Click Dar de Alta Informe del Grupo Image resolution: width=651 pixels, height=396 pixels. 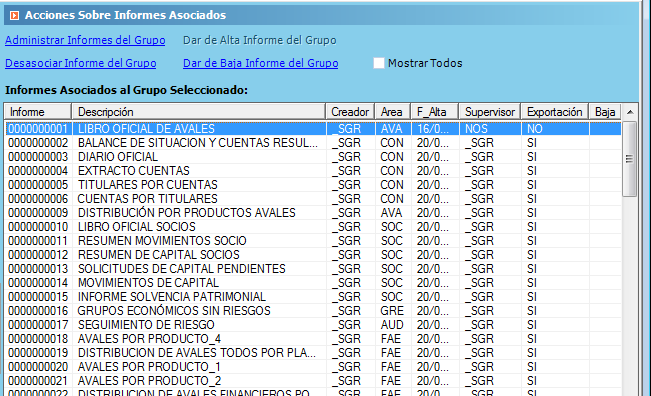tap(259, 40)
